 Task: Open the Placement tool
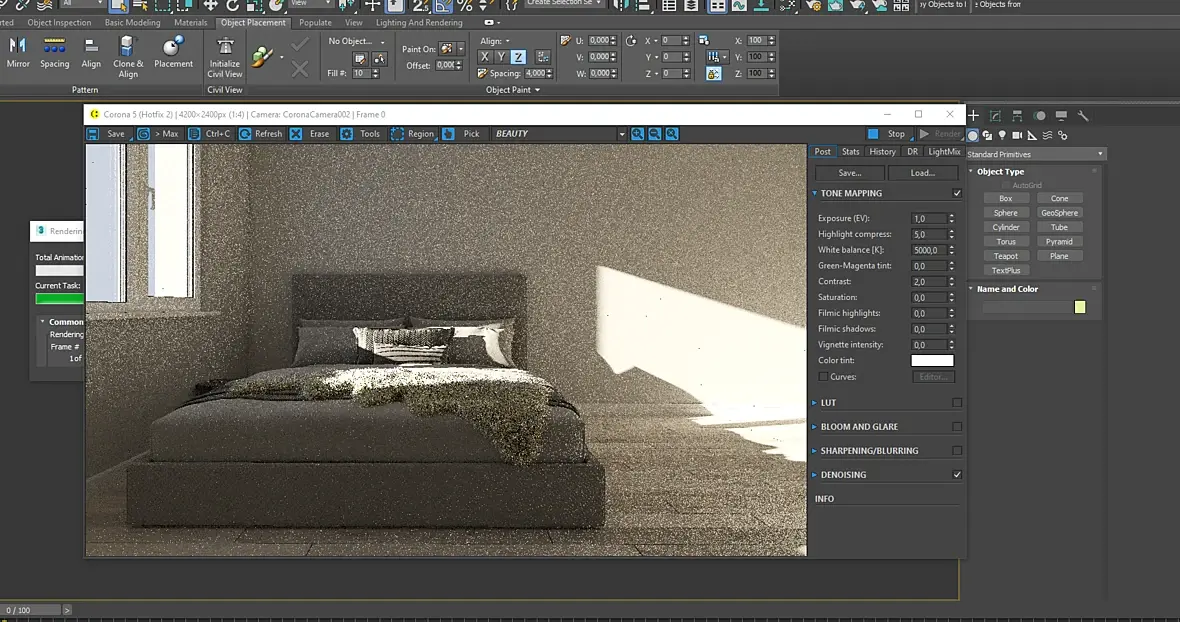(173, 47)
